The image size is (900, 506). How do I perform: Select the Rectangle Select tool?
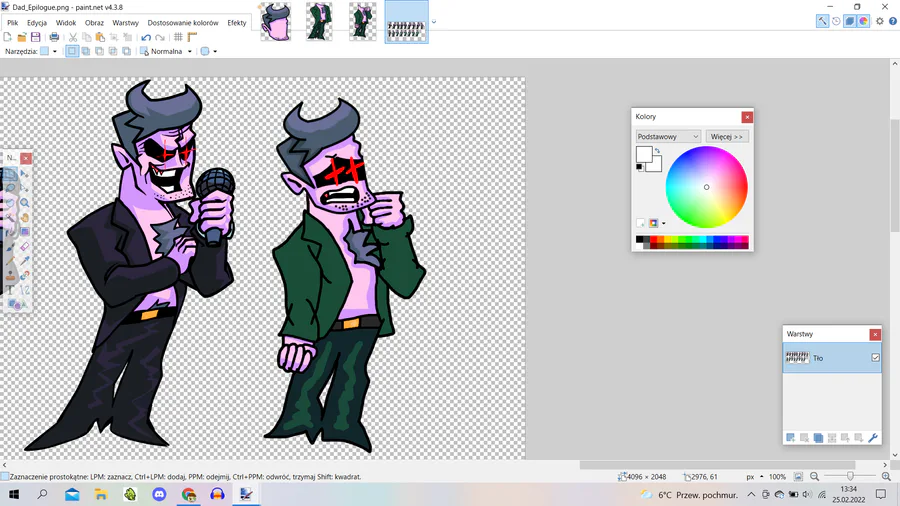pos(10,173)
